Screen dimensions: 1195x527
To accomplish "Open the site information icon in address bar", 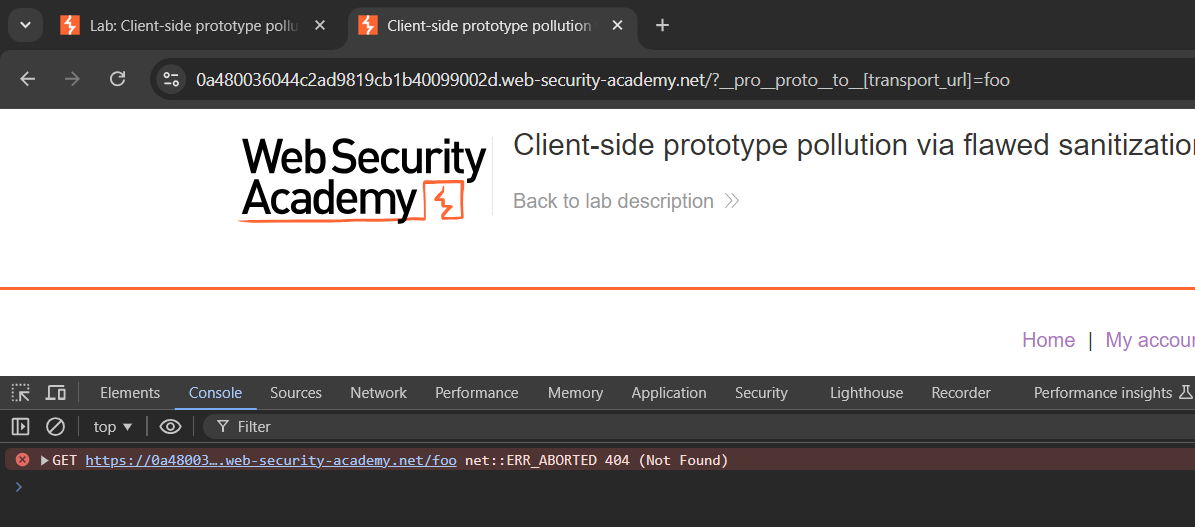I will tap(171, 79).
